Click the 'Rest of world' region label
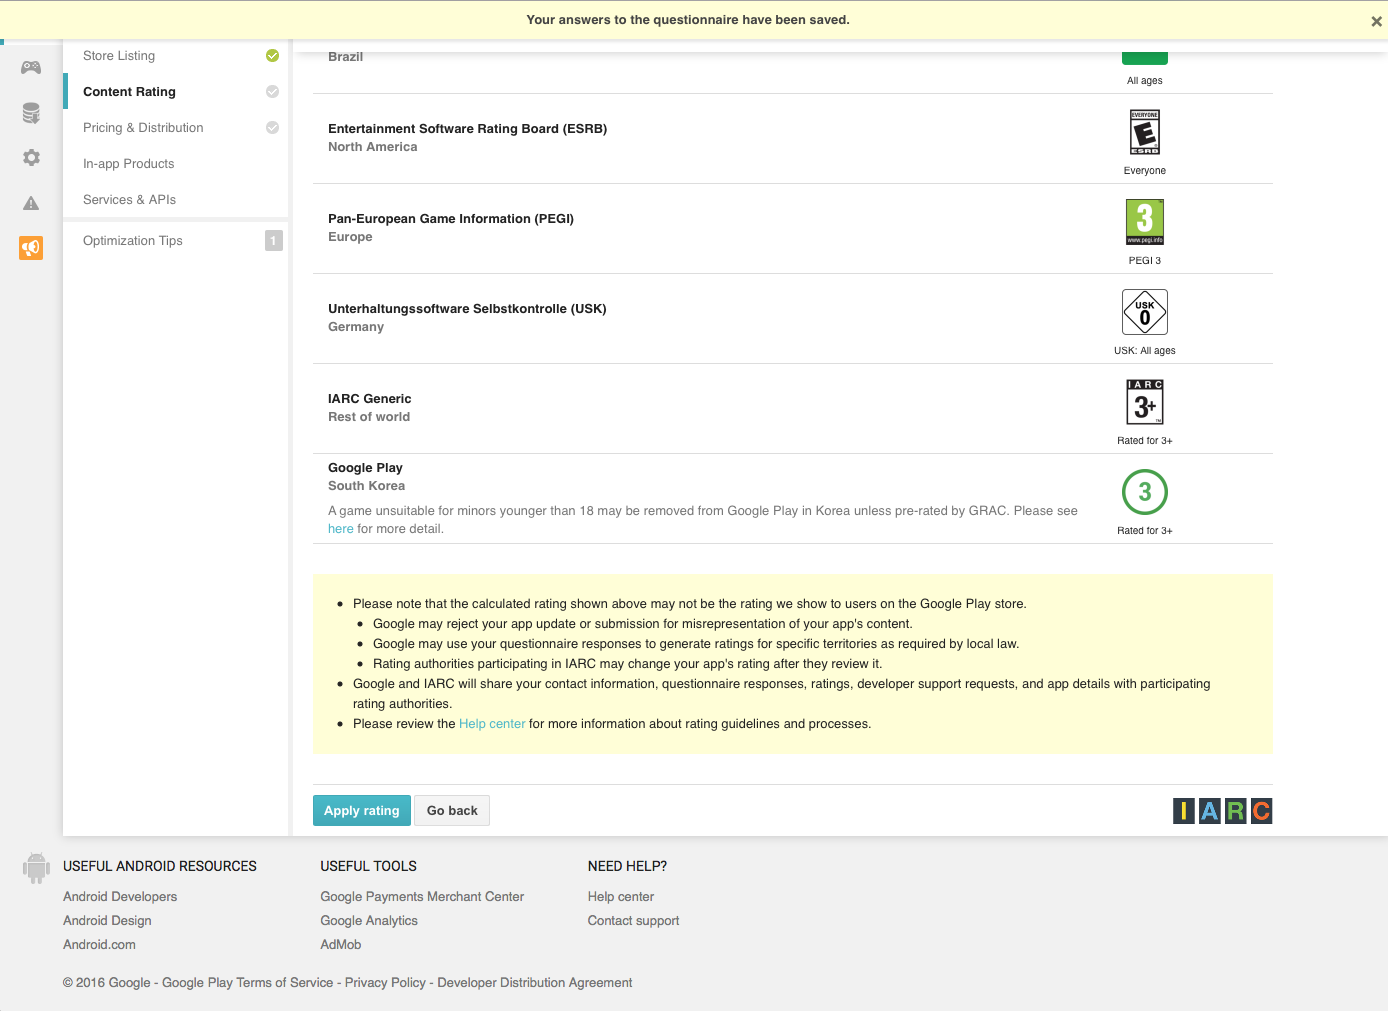This screenshot has height=1011, width=1388. [x=369, y=417]
